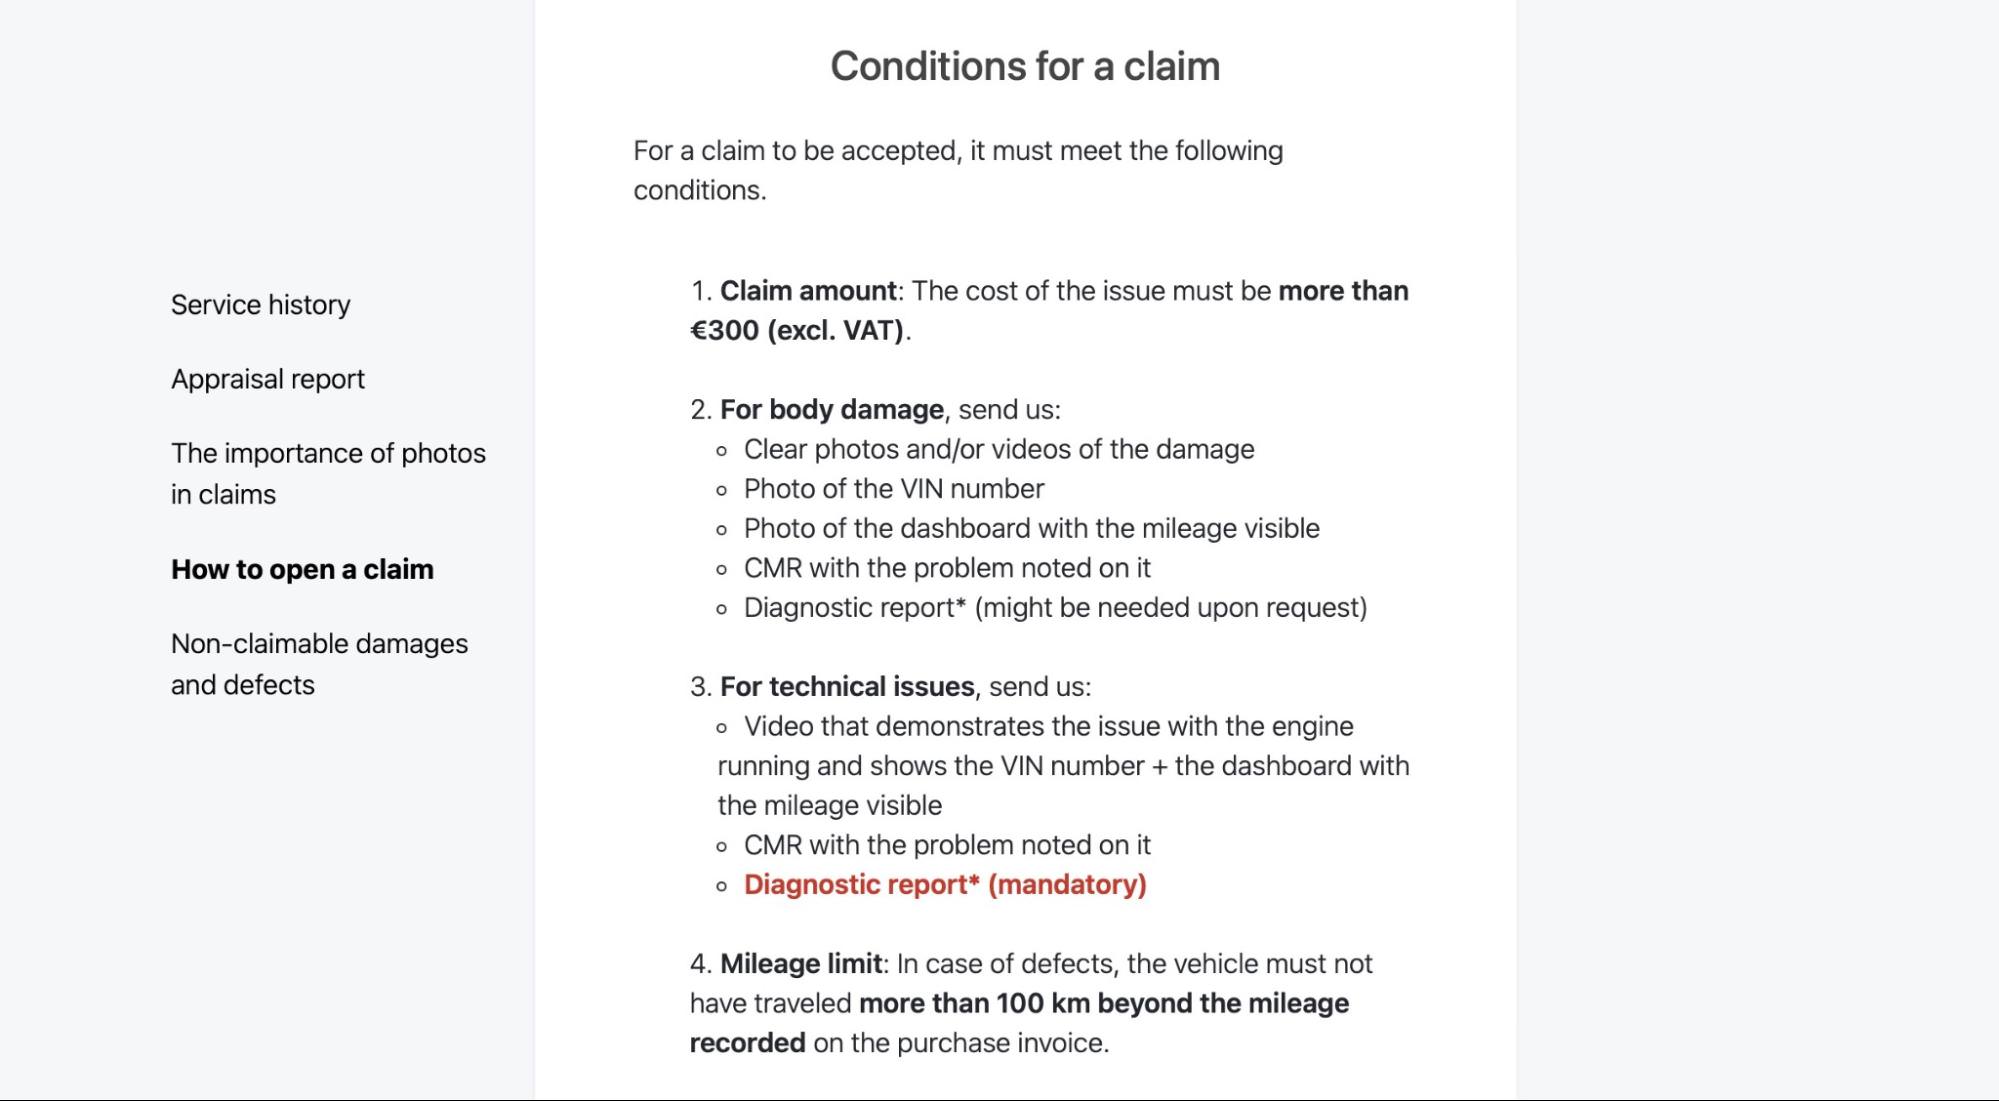Click the intro paragraph about accepted claims

click(957, 170)
